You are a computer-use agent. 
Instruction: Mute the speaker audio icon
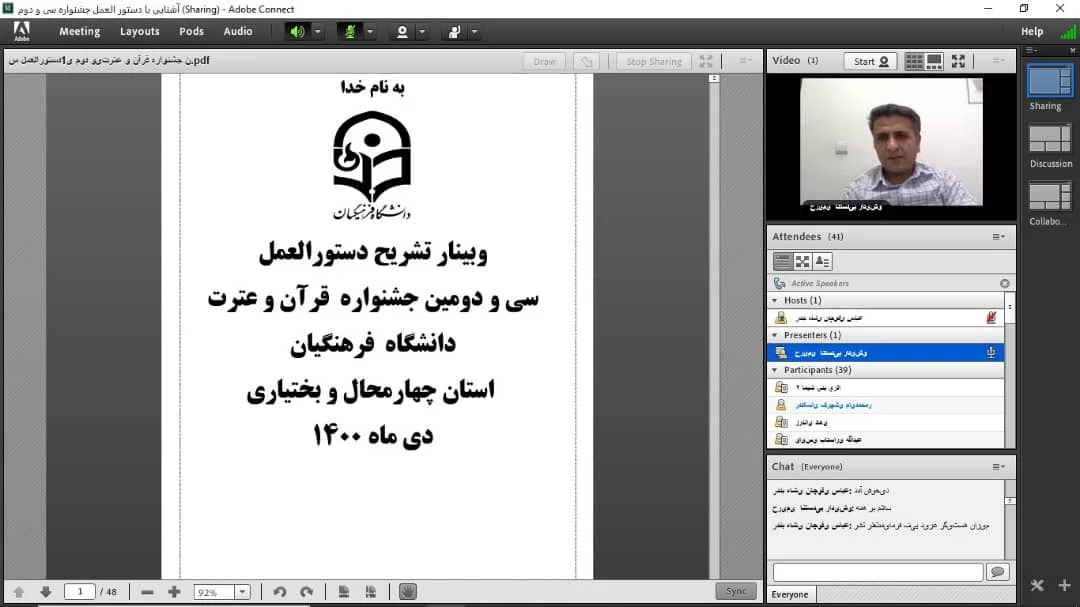pyautogui.click(x=297, y=32)
